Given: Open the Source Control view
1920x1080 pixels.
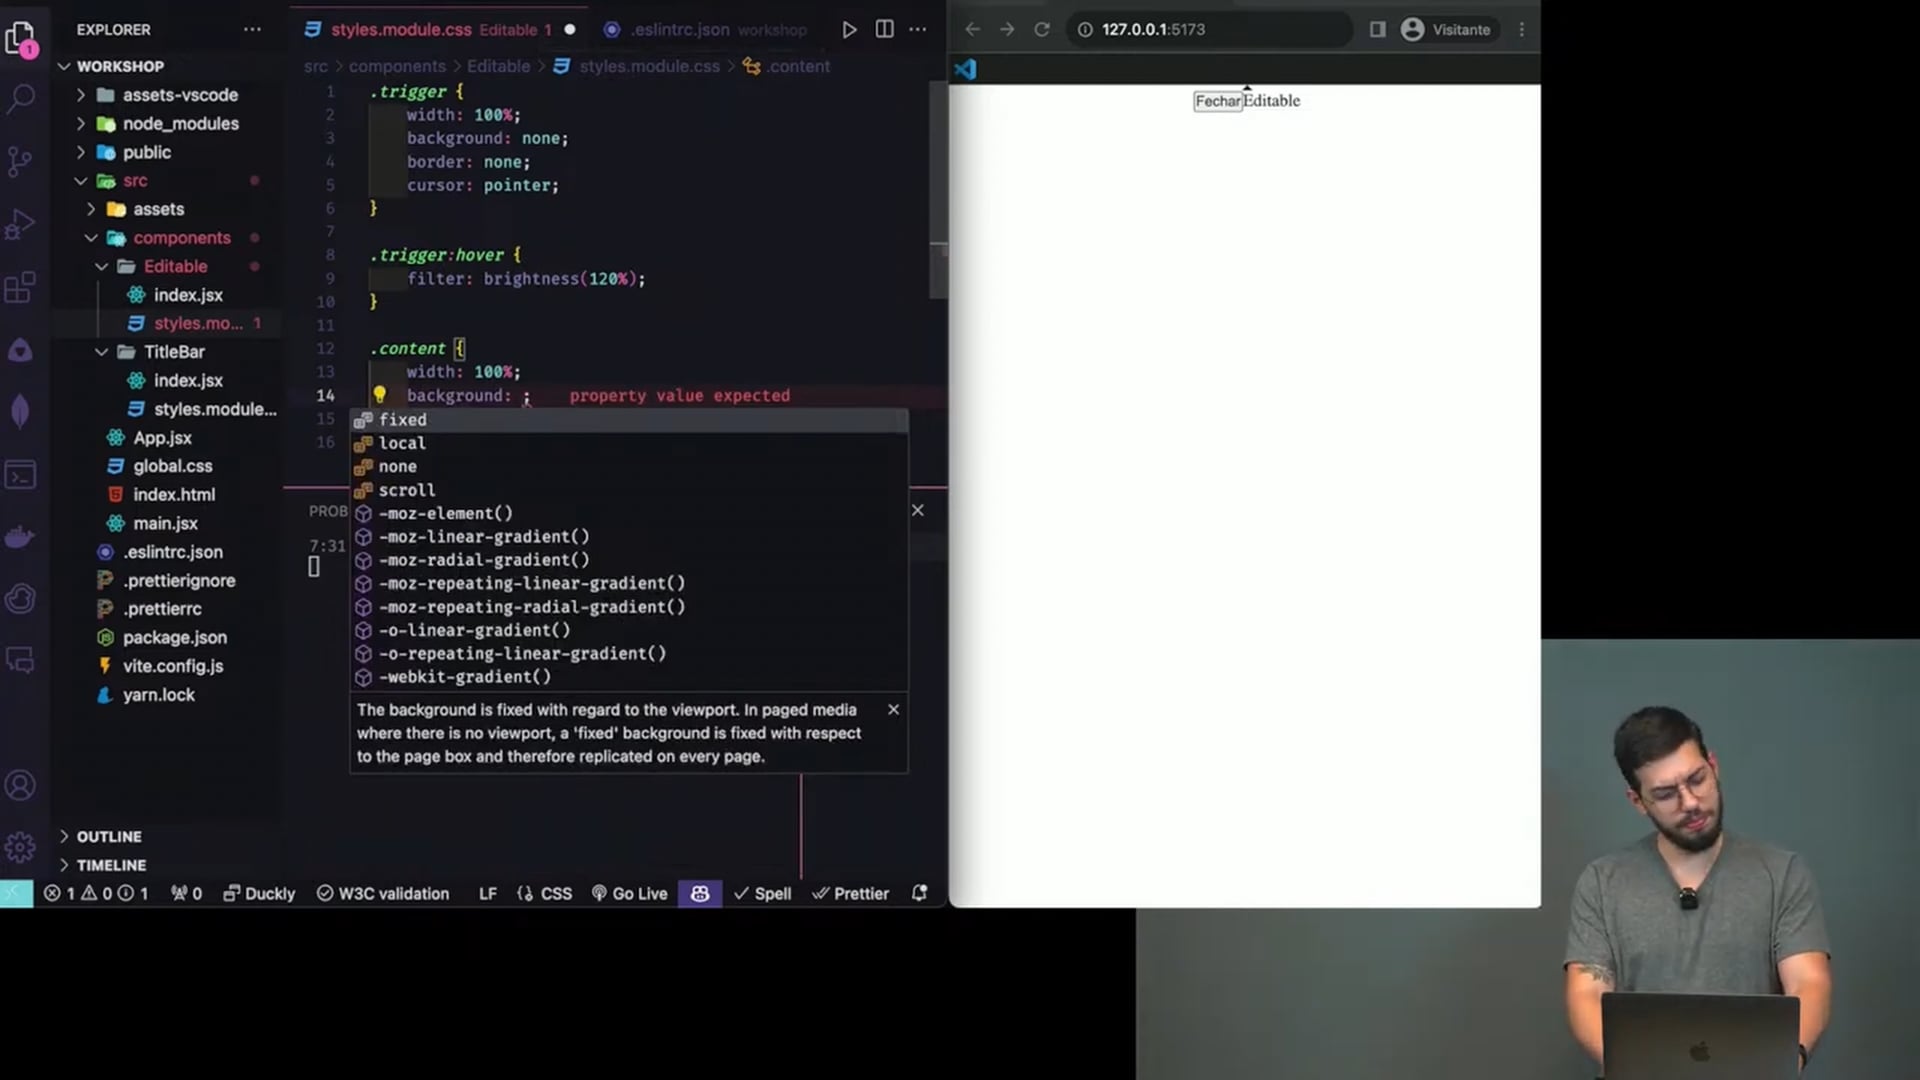Looking at the screenshot, I should point(20,161).
